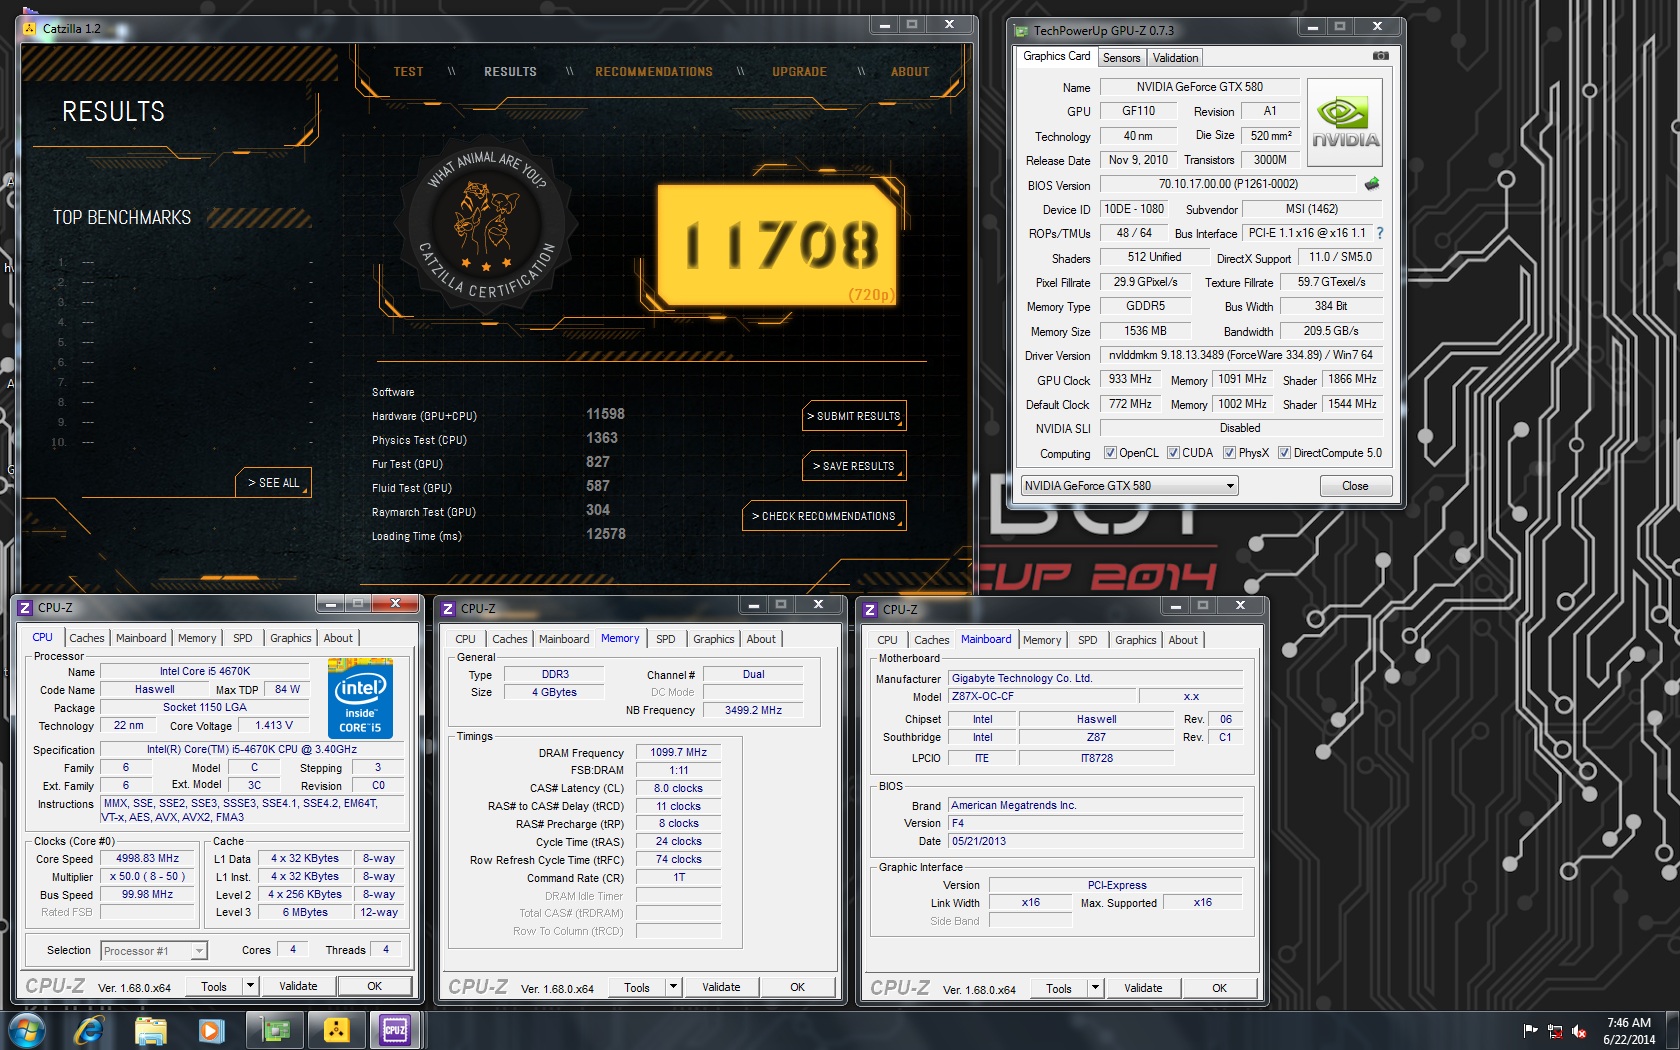
Task: Click the muted volume tray icon
Action: click(1579, 1031)
